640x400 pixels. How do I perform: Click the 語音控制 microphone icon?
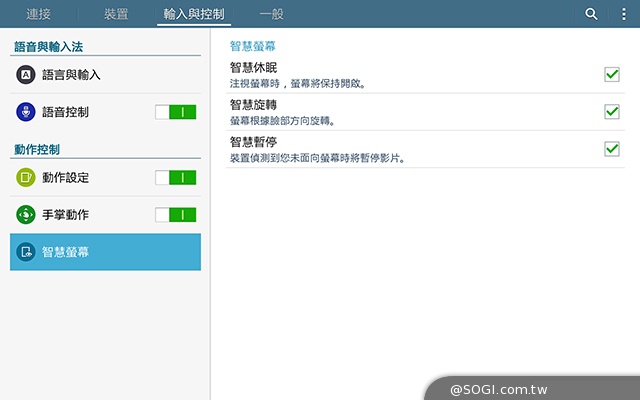pyautogui.click(x=26, y=112)
